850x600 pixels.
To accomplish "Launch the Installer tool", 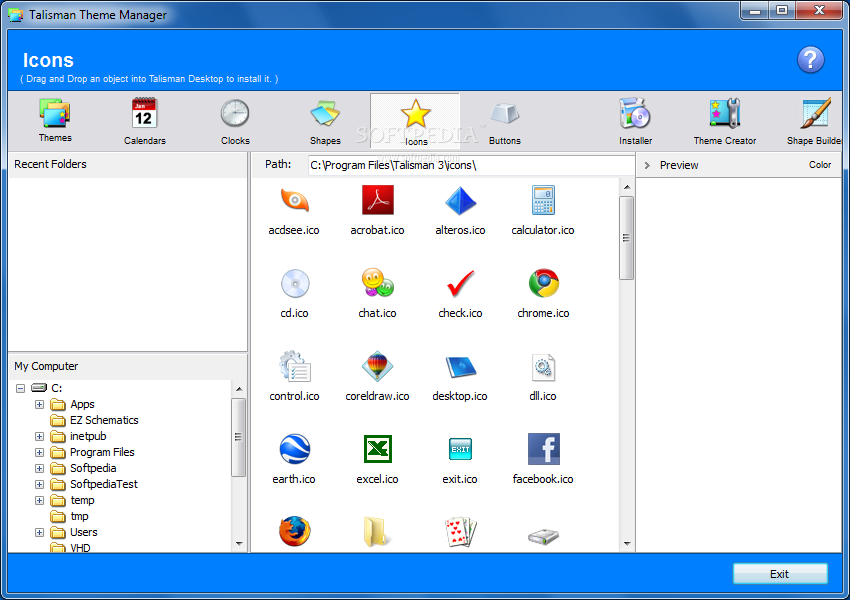I will pyautogui.click(x=635, y=122).
